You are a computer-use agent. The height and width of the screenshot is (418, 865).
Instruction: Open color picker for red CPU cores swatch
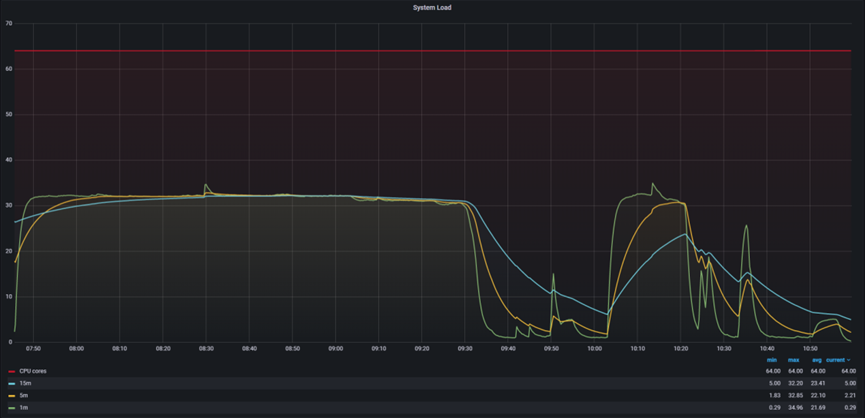pyautogui.click(x=12, y=371)
